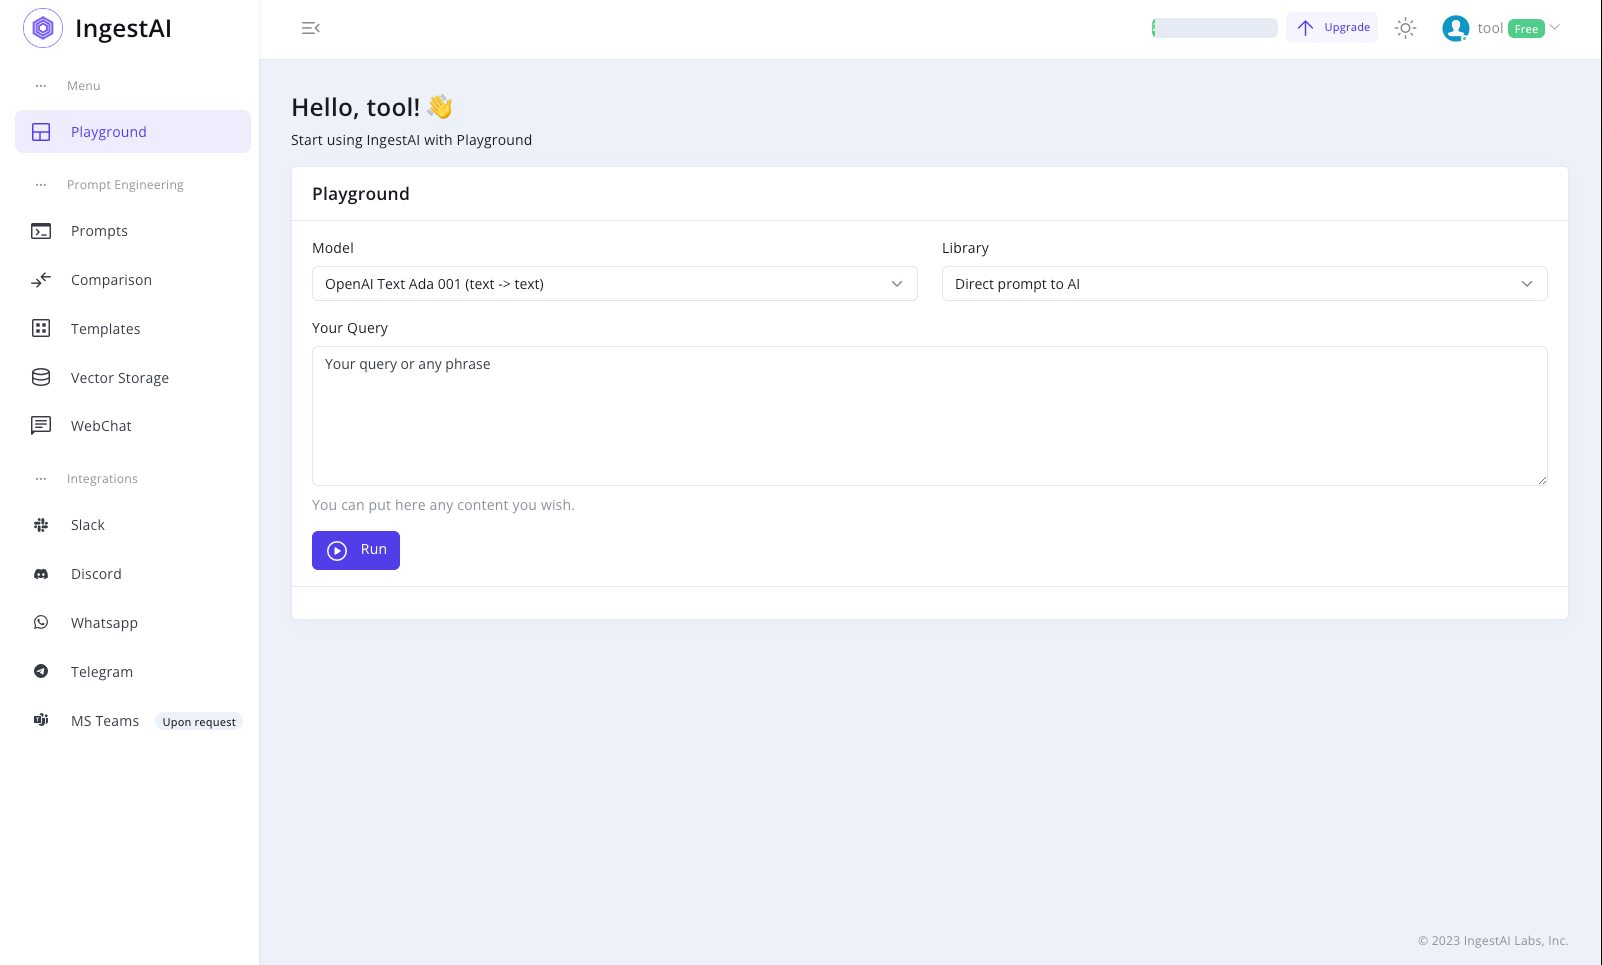This screenshot has width=1602, height=965.
Task: Click the query textarea resize handle
Action: pyautogui.click(x=1542, y=480)
